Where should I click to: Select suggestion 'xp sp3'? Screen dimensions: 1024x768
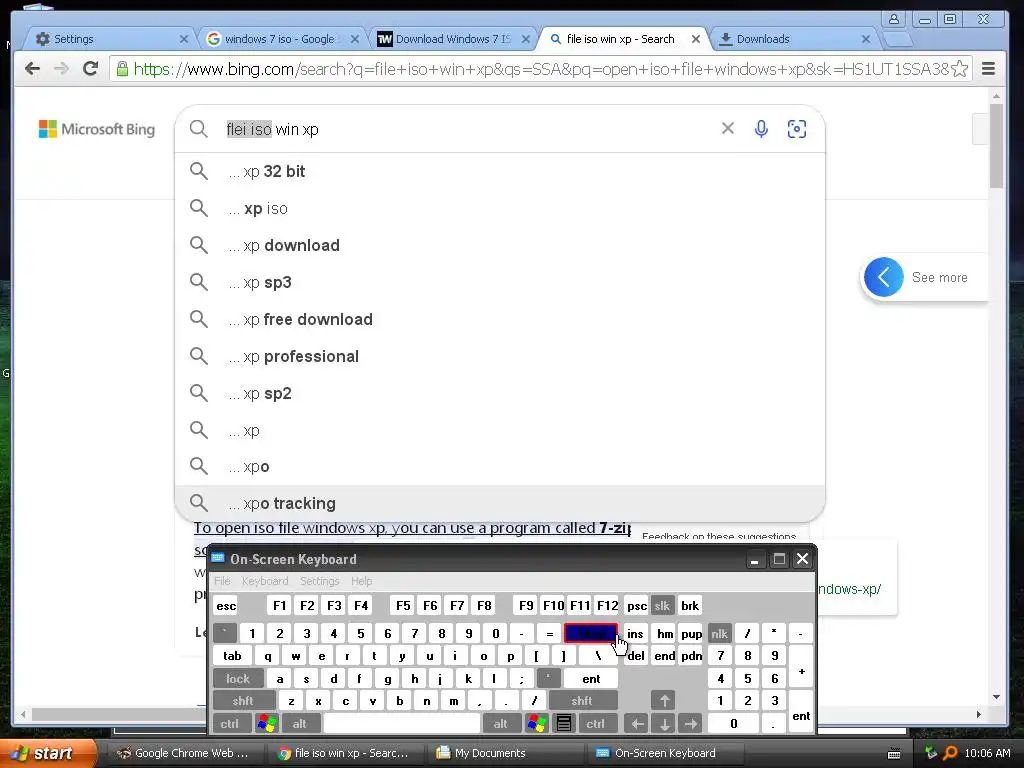pos(500,282)
